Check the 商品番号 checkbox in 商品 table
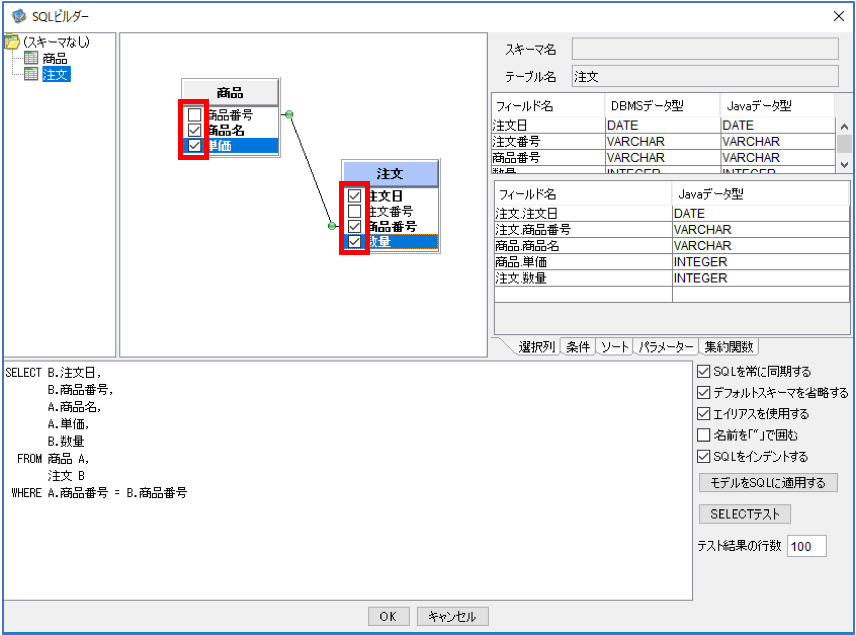The width and height of the screenshot is (856, 635). point(194,115)
